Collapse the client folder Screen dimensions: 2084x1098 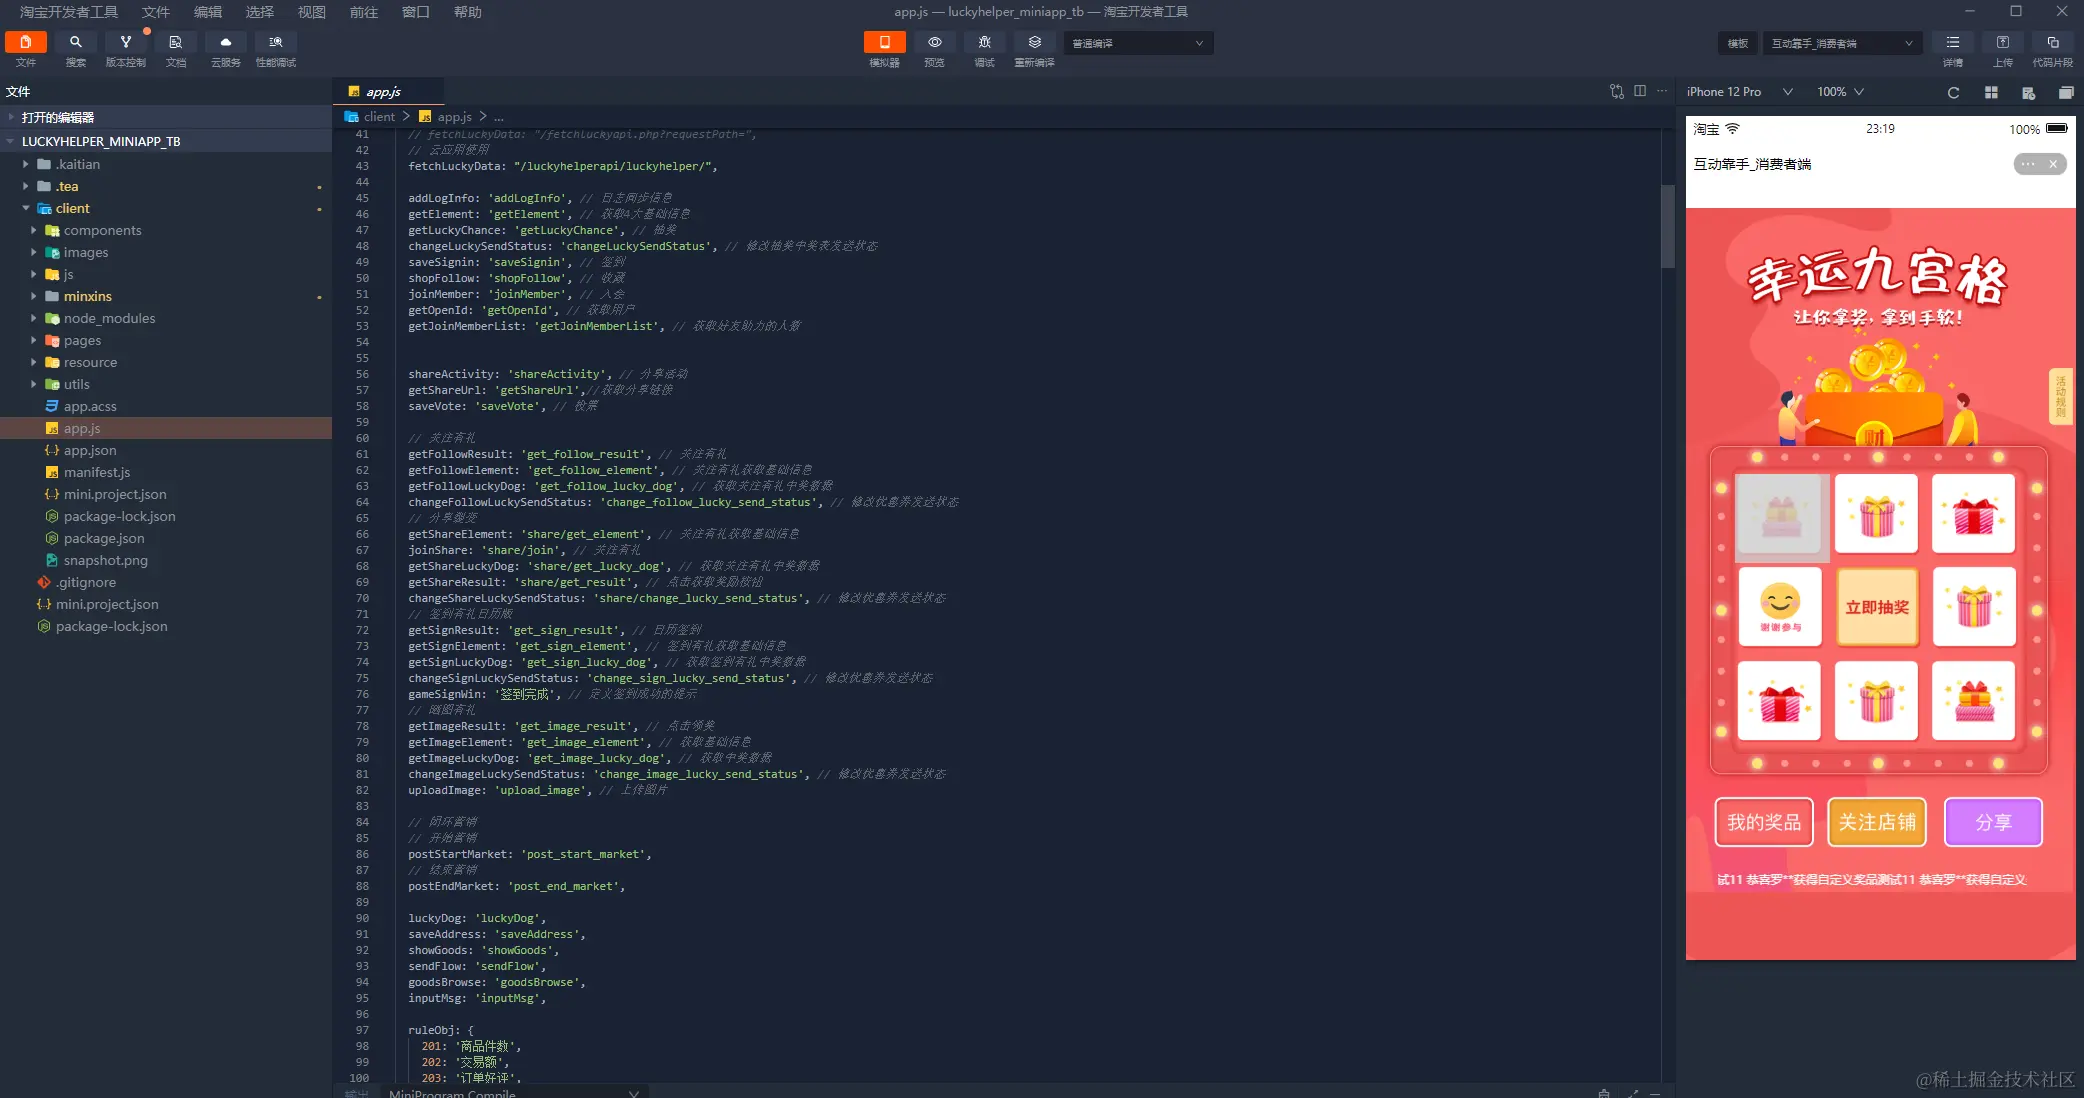pos(72,208)
